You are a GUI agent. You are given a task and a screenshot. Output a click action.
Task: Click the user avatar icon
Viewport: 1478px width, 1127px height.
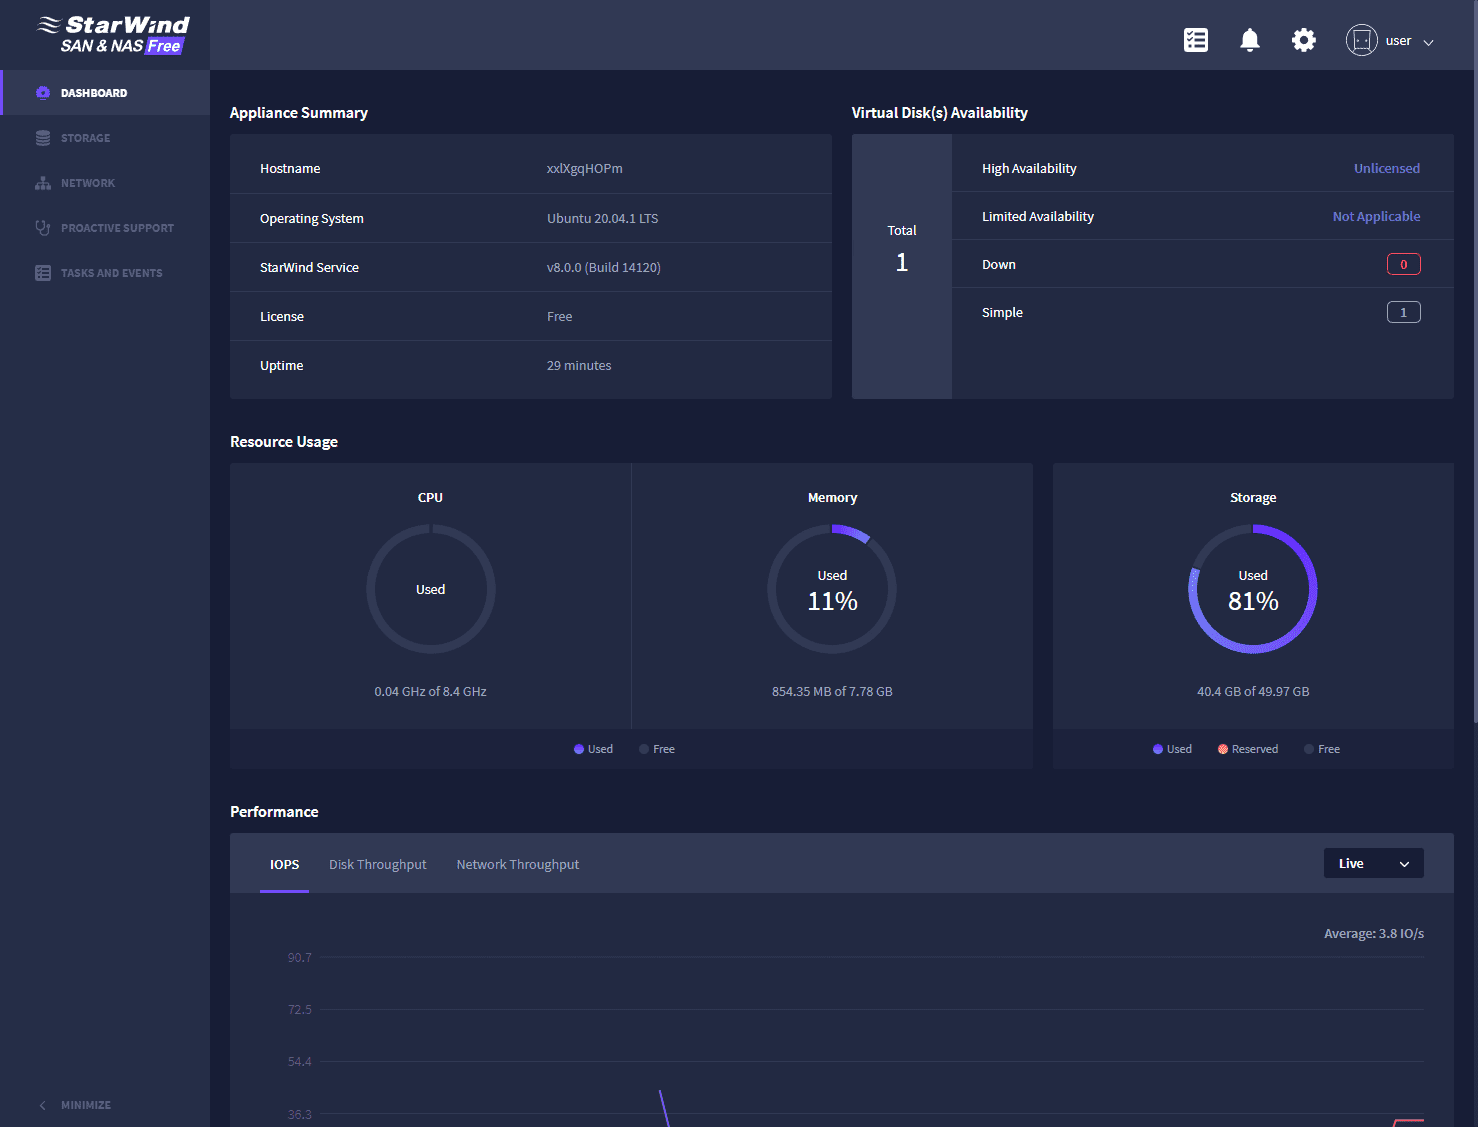pos(1361,40)
